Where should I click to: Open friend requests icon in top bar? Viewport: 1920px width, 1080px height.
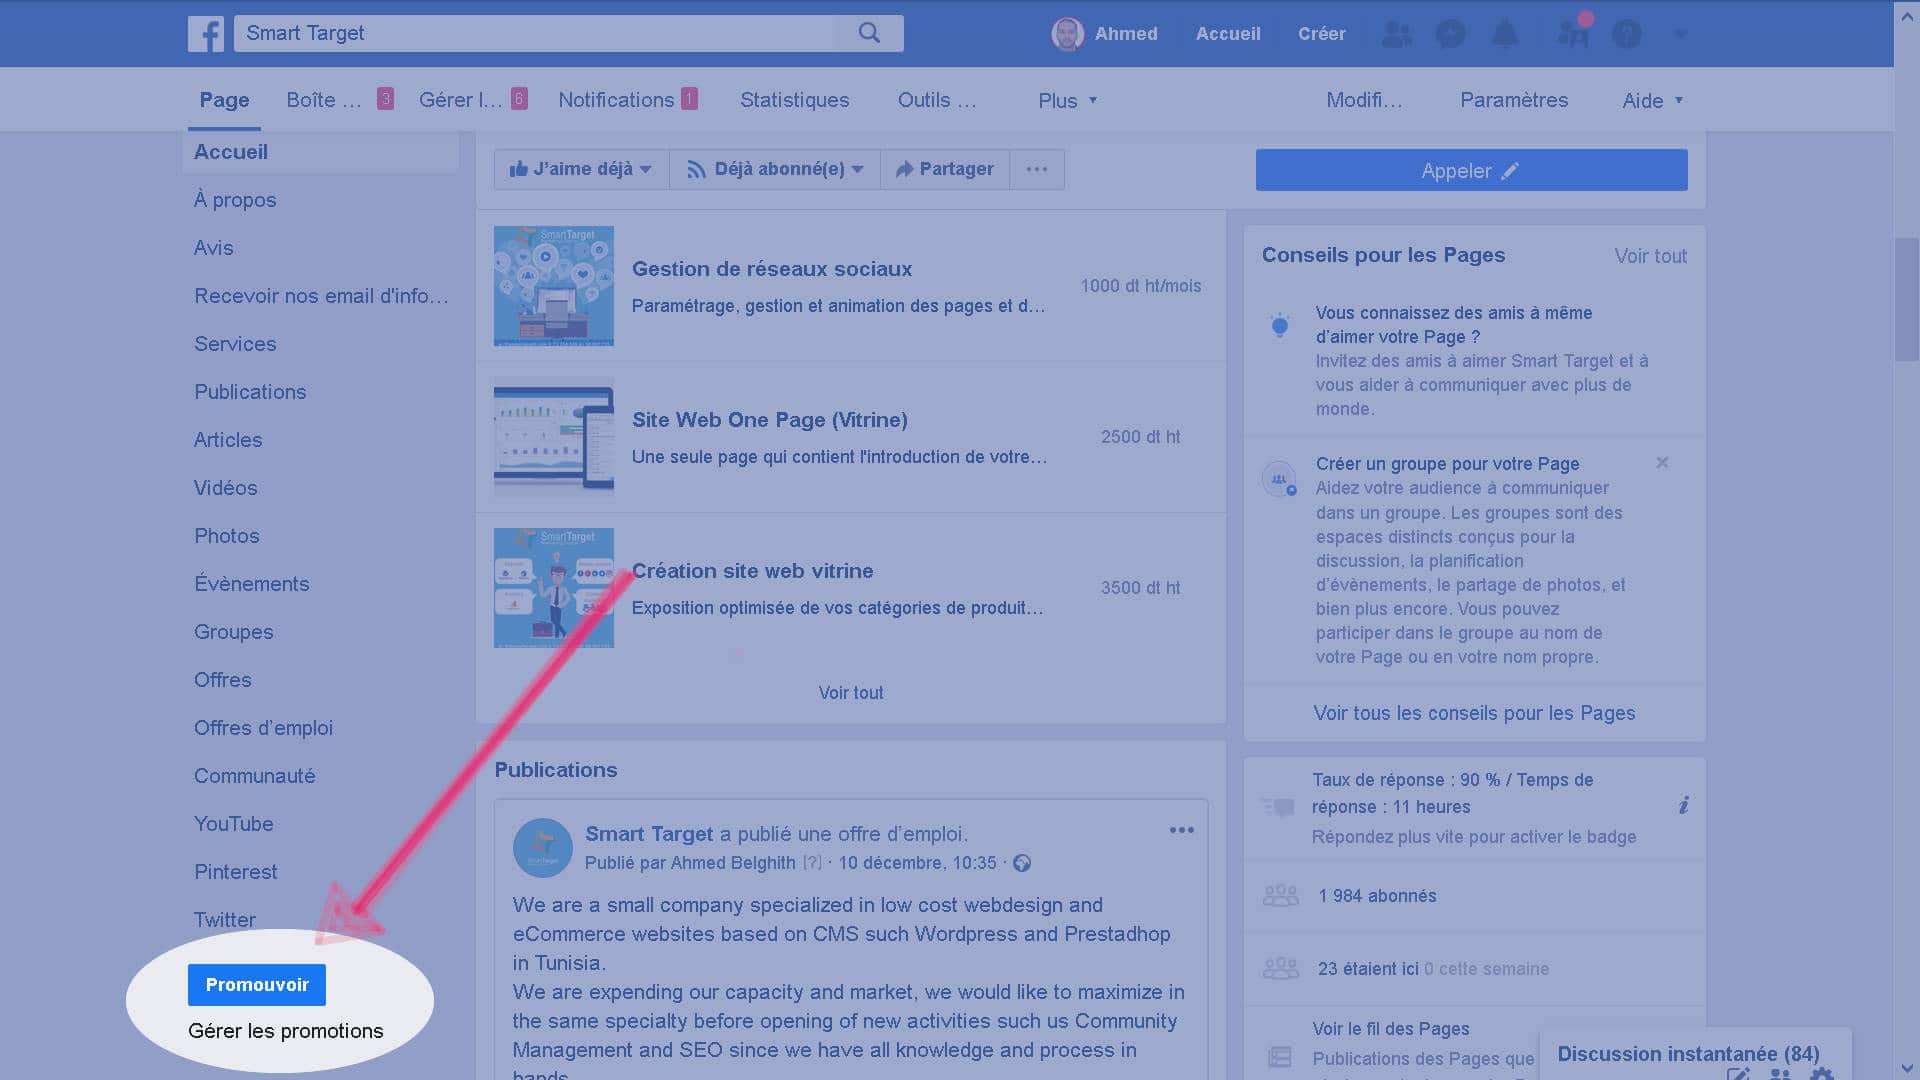[x=1397, y=34]
